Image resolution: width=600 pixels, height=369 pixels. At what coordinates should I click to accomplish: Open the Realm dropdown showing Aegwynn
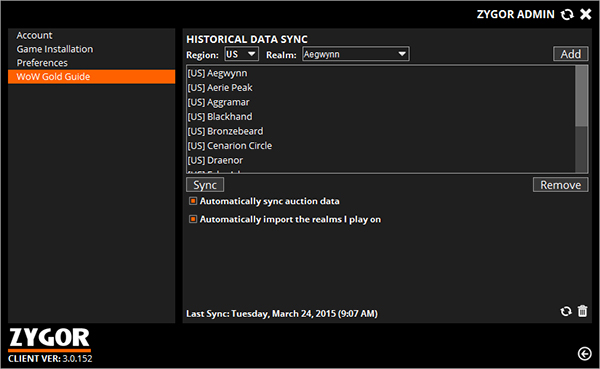pos(355,54)
